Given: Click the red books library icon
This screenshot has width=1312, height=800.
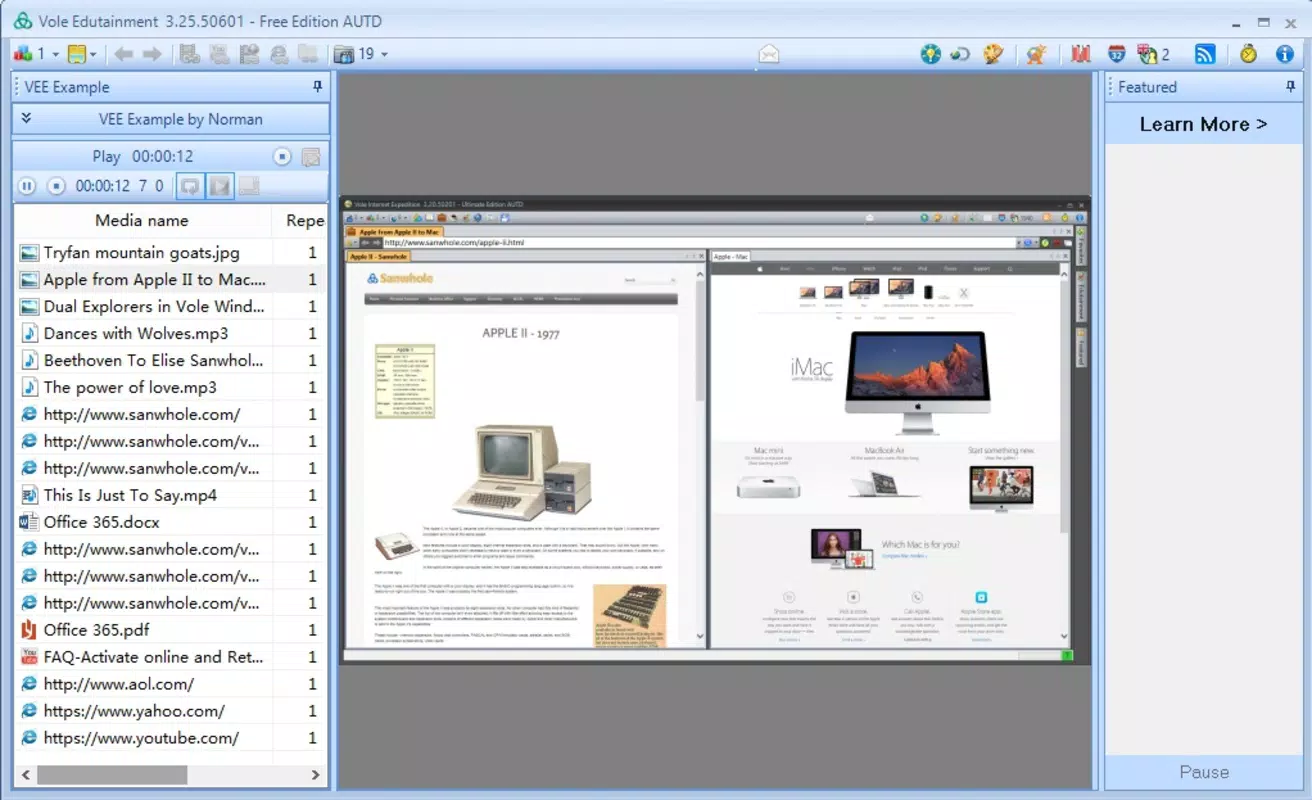Looking at the screenshot, I should click(1080, 54).
